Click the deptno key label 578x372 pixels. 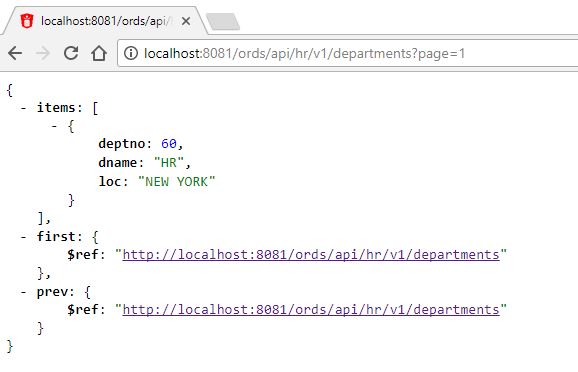click(x=122, y=143)
